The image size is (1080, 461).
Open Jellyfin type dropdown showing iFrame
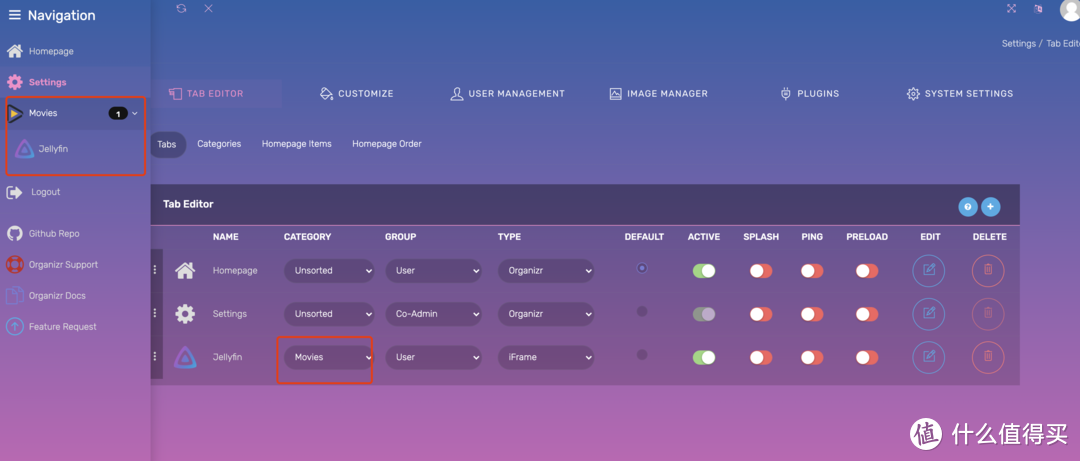[x=545, y=357]
